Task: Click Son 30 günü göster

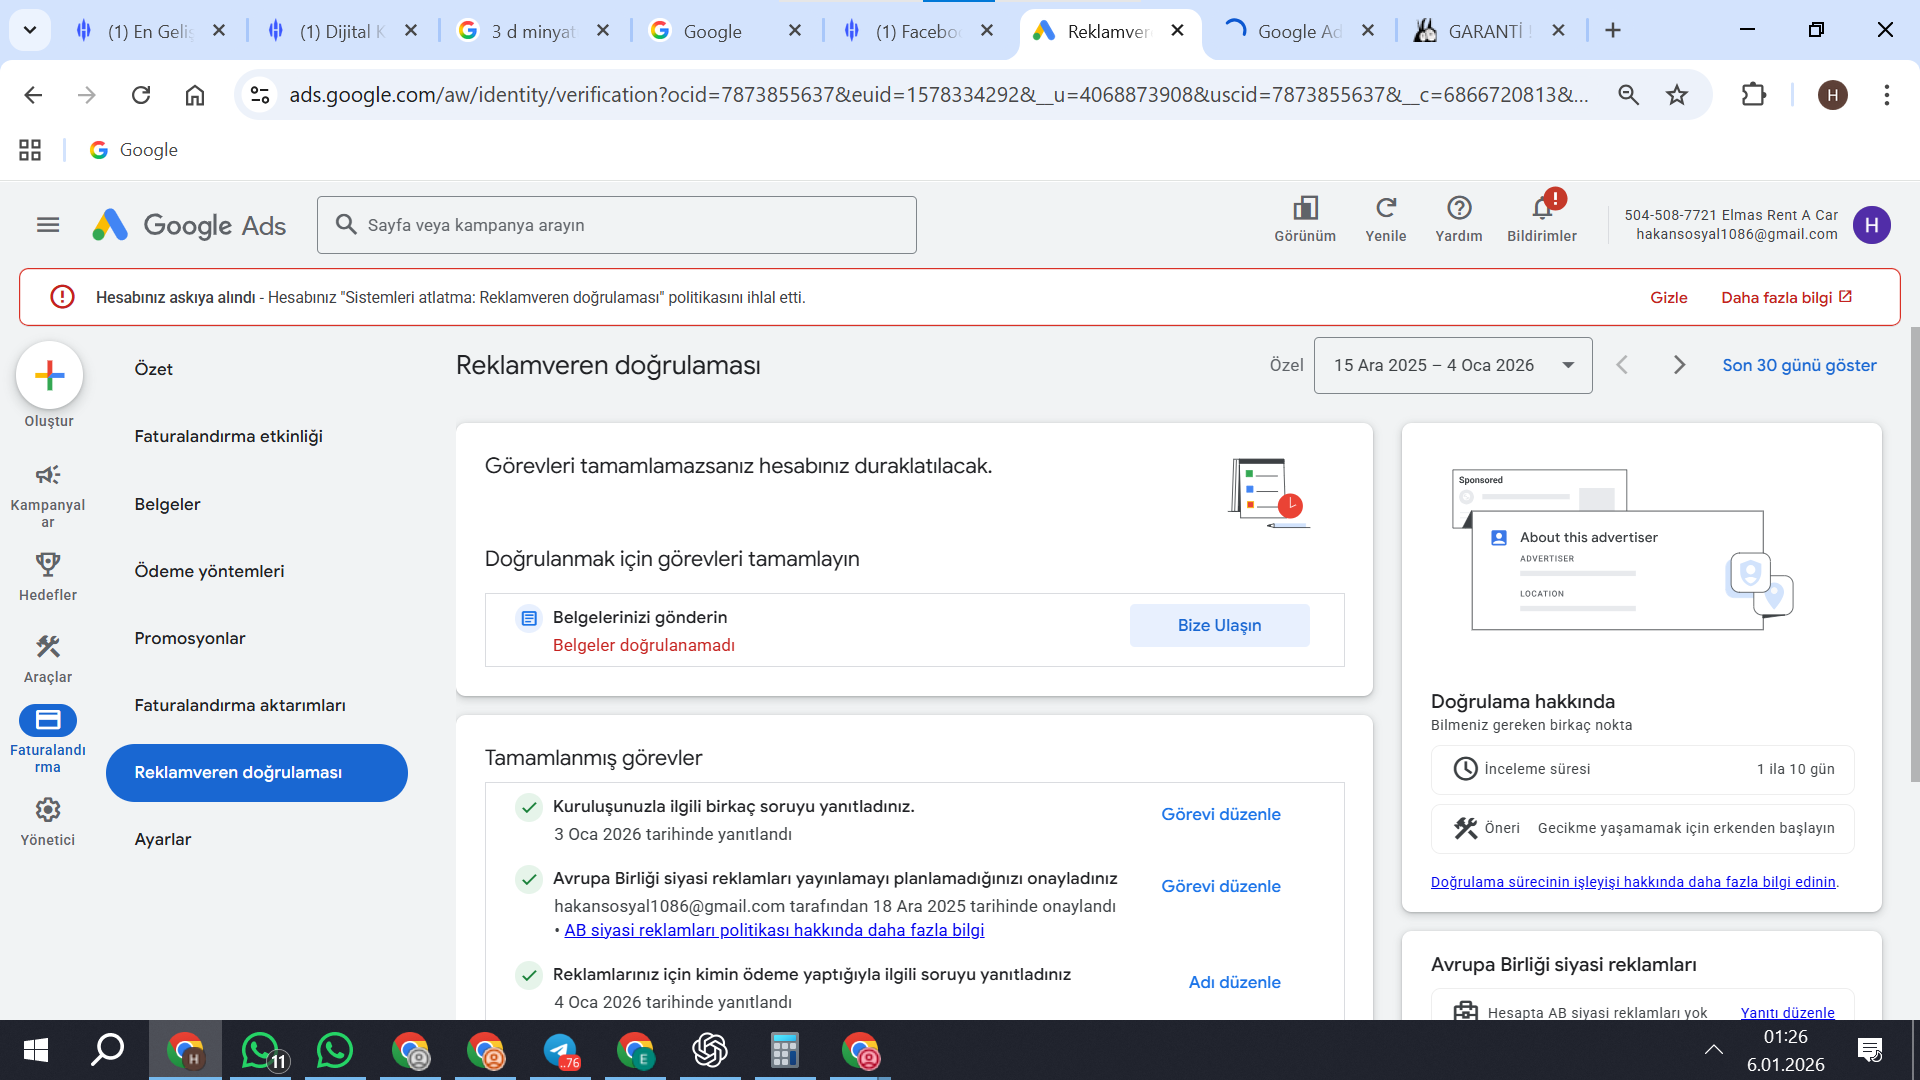Action: 1799,366
